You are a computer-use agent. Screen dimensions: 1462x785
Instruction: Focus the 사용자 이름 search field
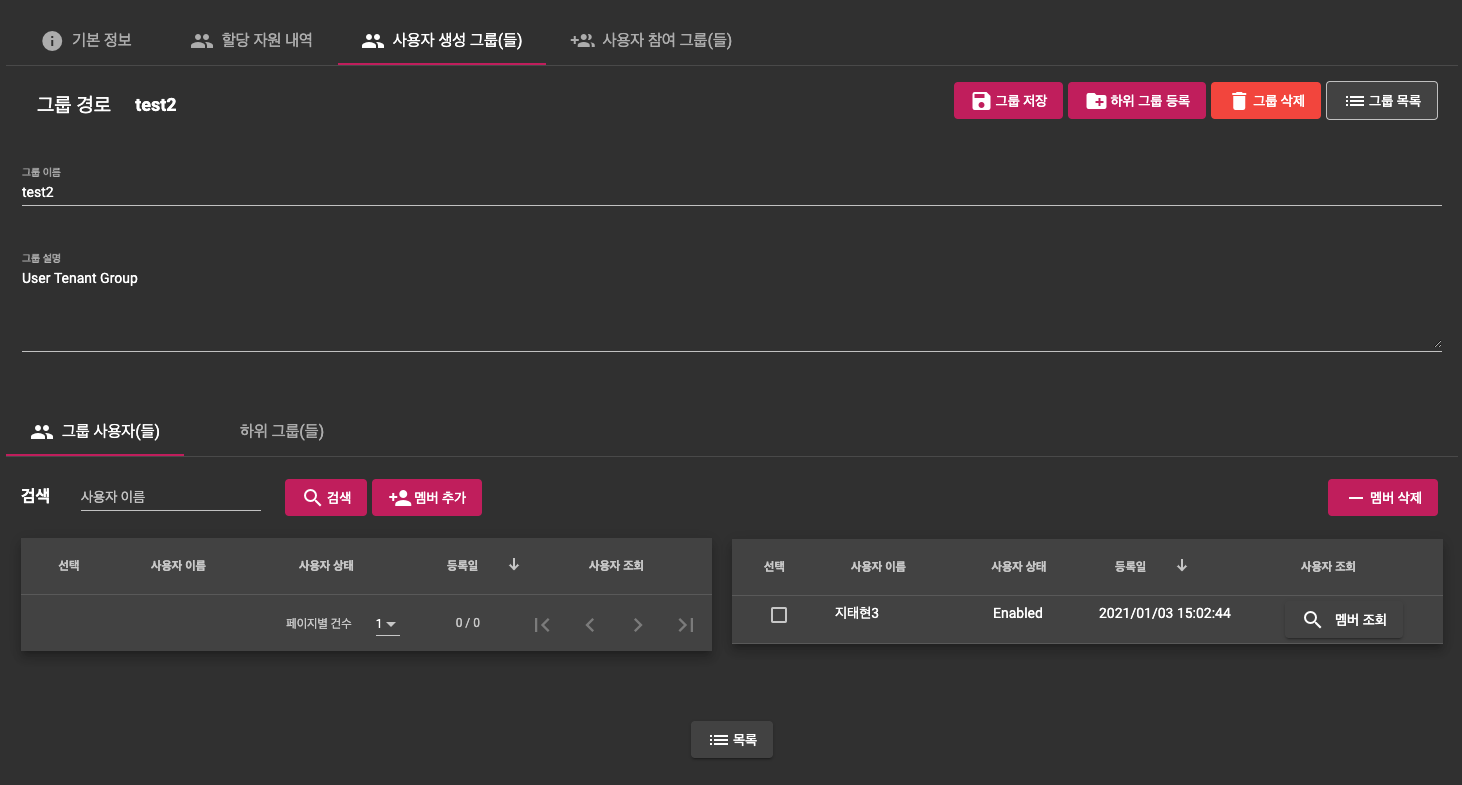tap(170, 496)
